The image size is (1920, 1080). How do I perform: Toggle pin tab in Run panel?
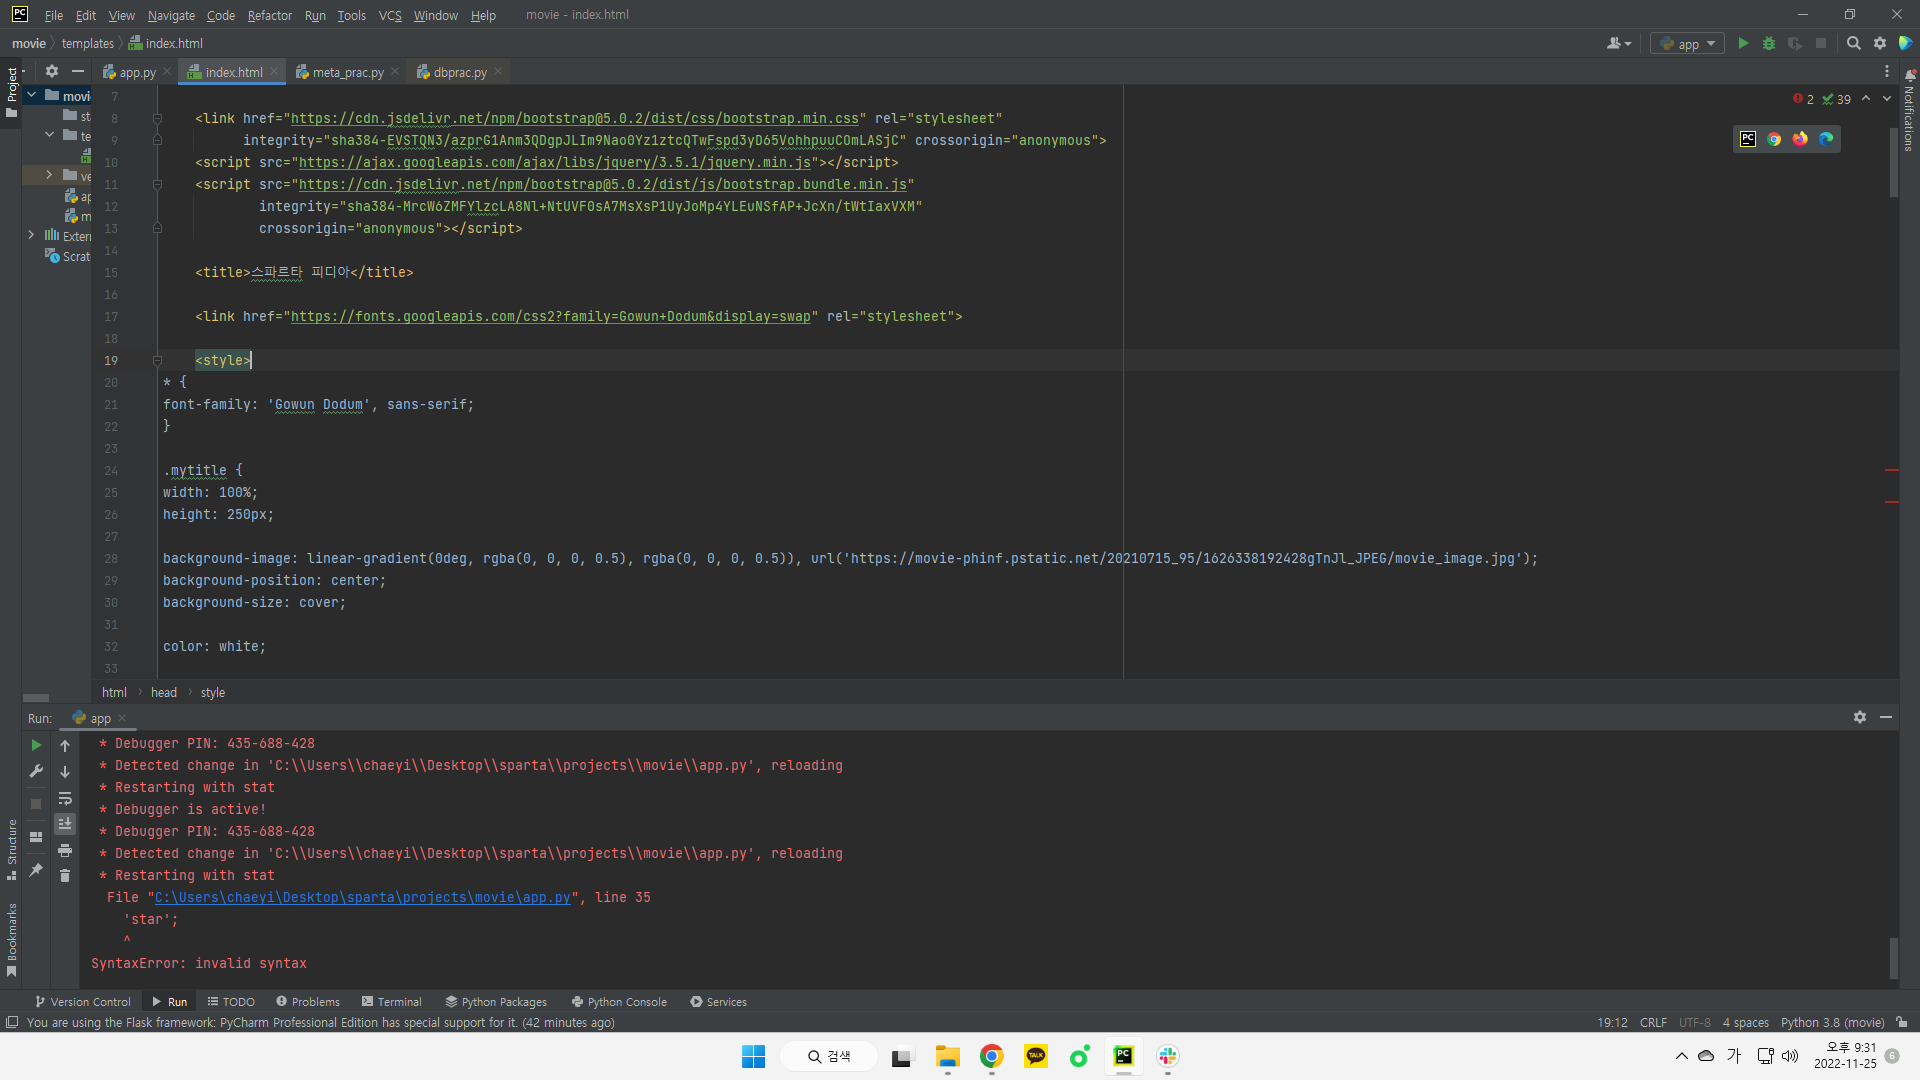[x=36, y=870]
